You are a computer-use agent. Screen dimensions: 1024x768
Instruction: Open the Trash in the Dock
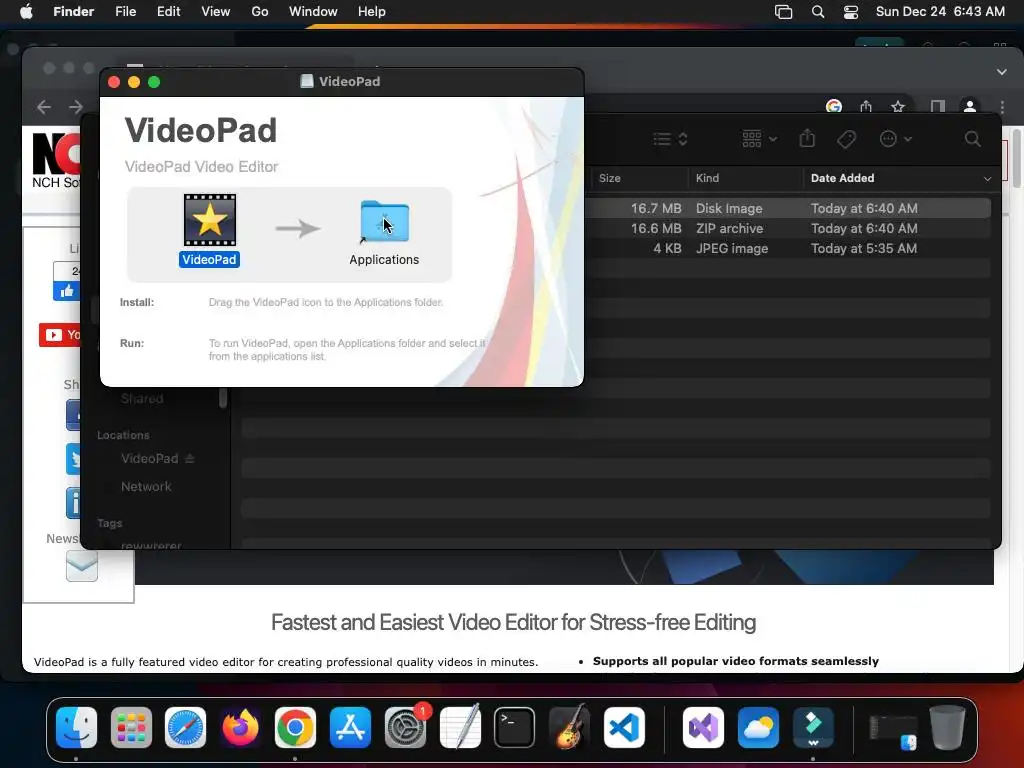click(x=947, y=728)
